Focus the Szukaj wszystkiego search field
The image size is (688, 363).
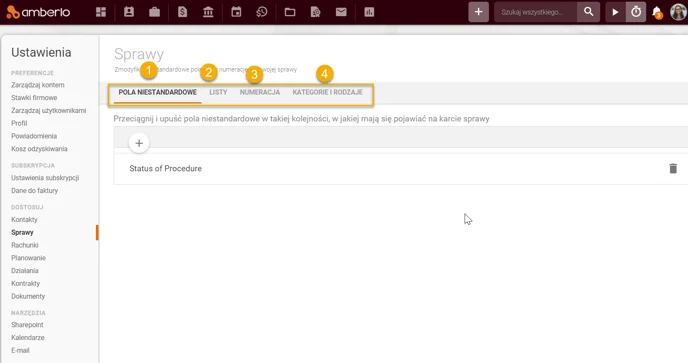(535, 12)
